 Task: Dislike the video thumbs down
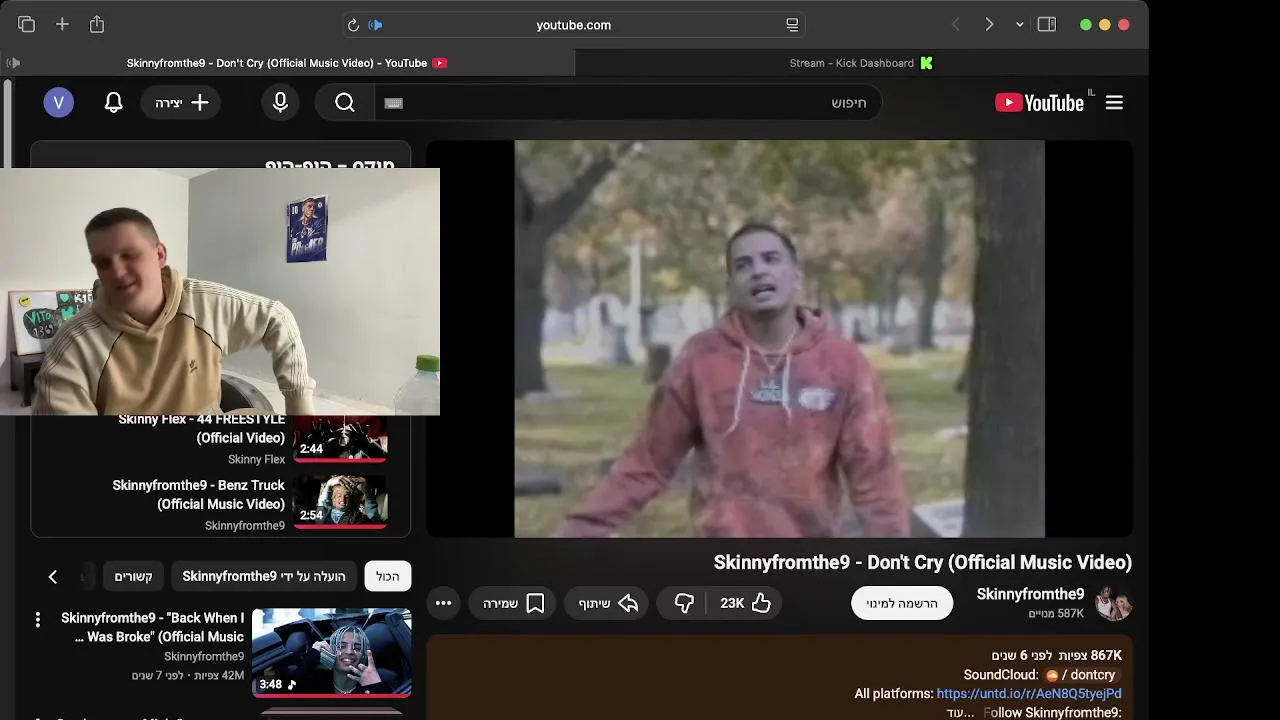coord(684,603)
